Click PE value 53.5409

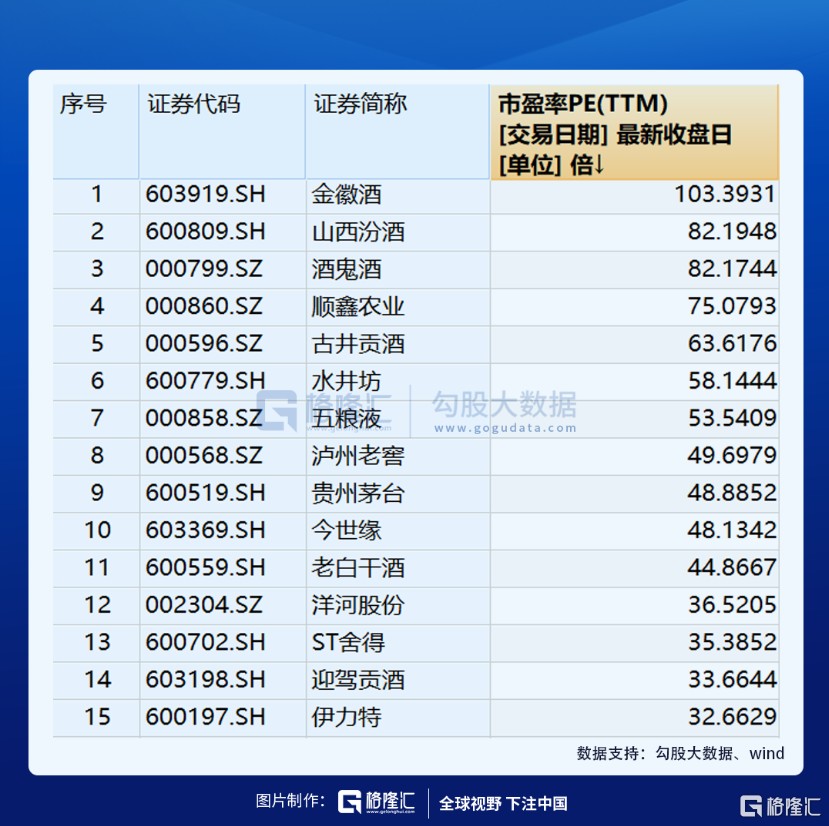[x=732, y=418]
